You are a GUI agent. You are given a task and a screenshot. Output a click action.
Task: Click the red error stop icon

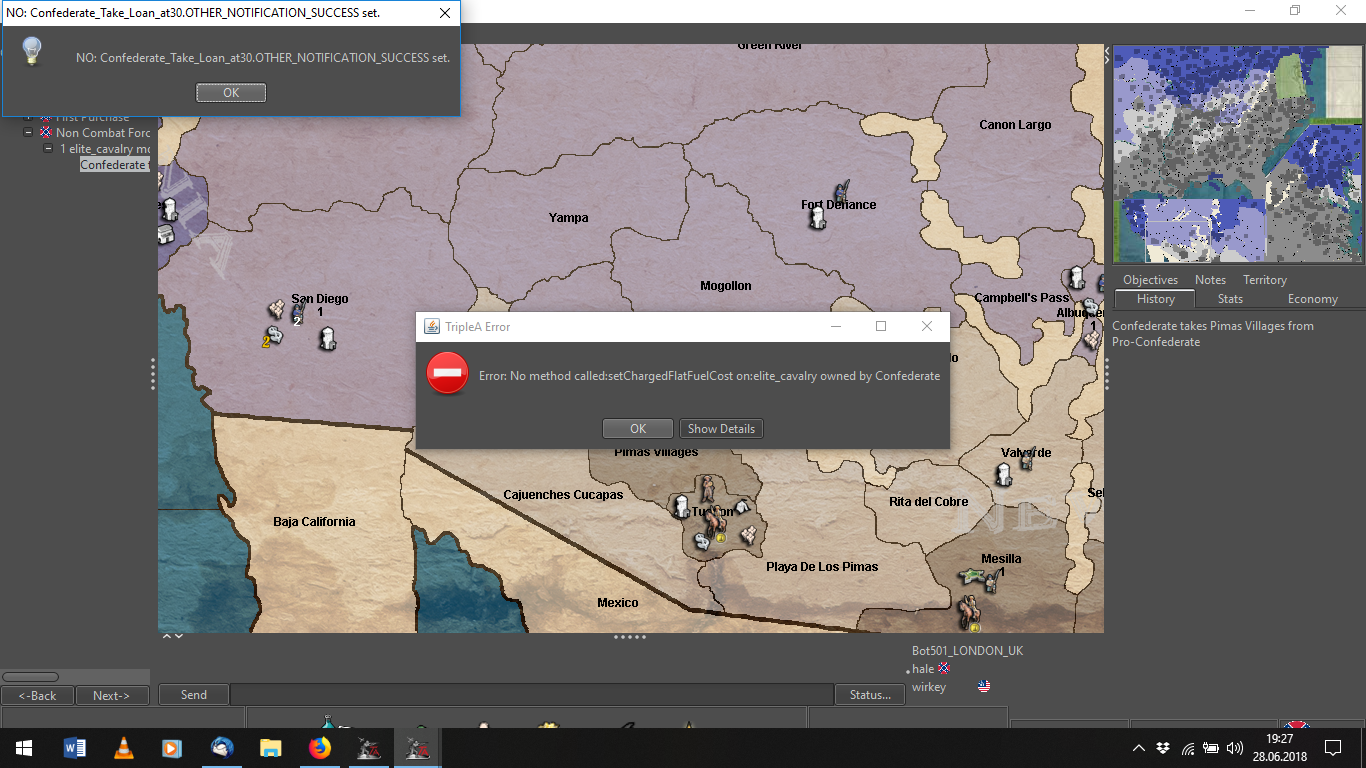coord(447,373)
